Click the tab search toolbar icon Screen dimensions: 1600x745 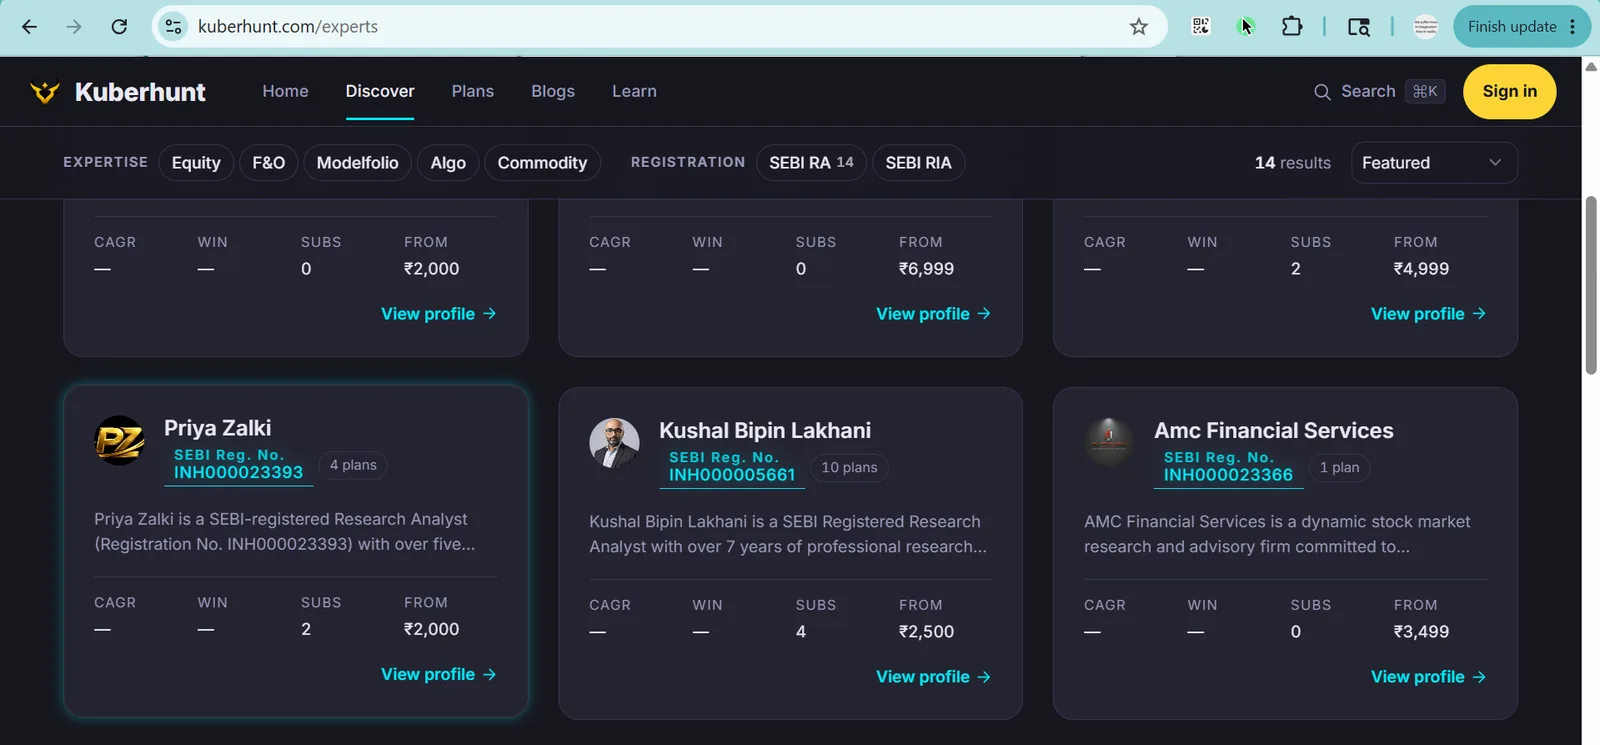1358,27
